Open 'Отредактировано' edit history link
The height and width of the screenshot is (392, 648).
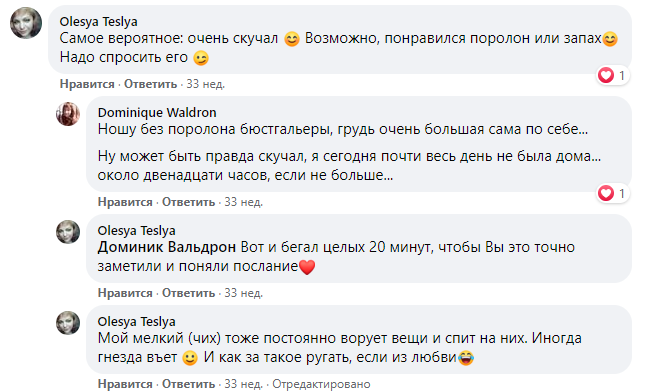point(321,384)
